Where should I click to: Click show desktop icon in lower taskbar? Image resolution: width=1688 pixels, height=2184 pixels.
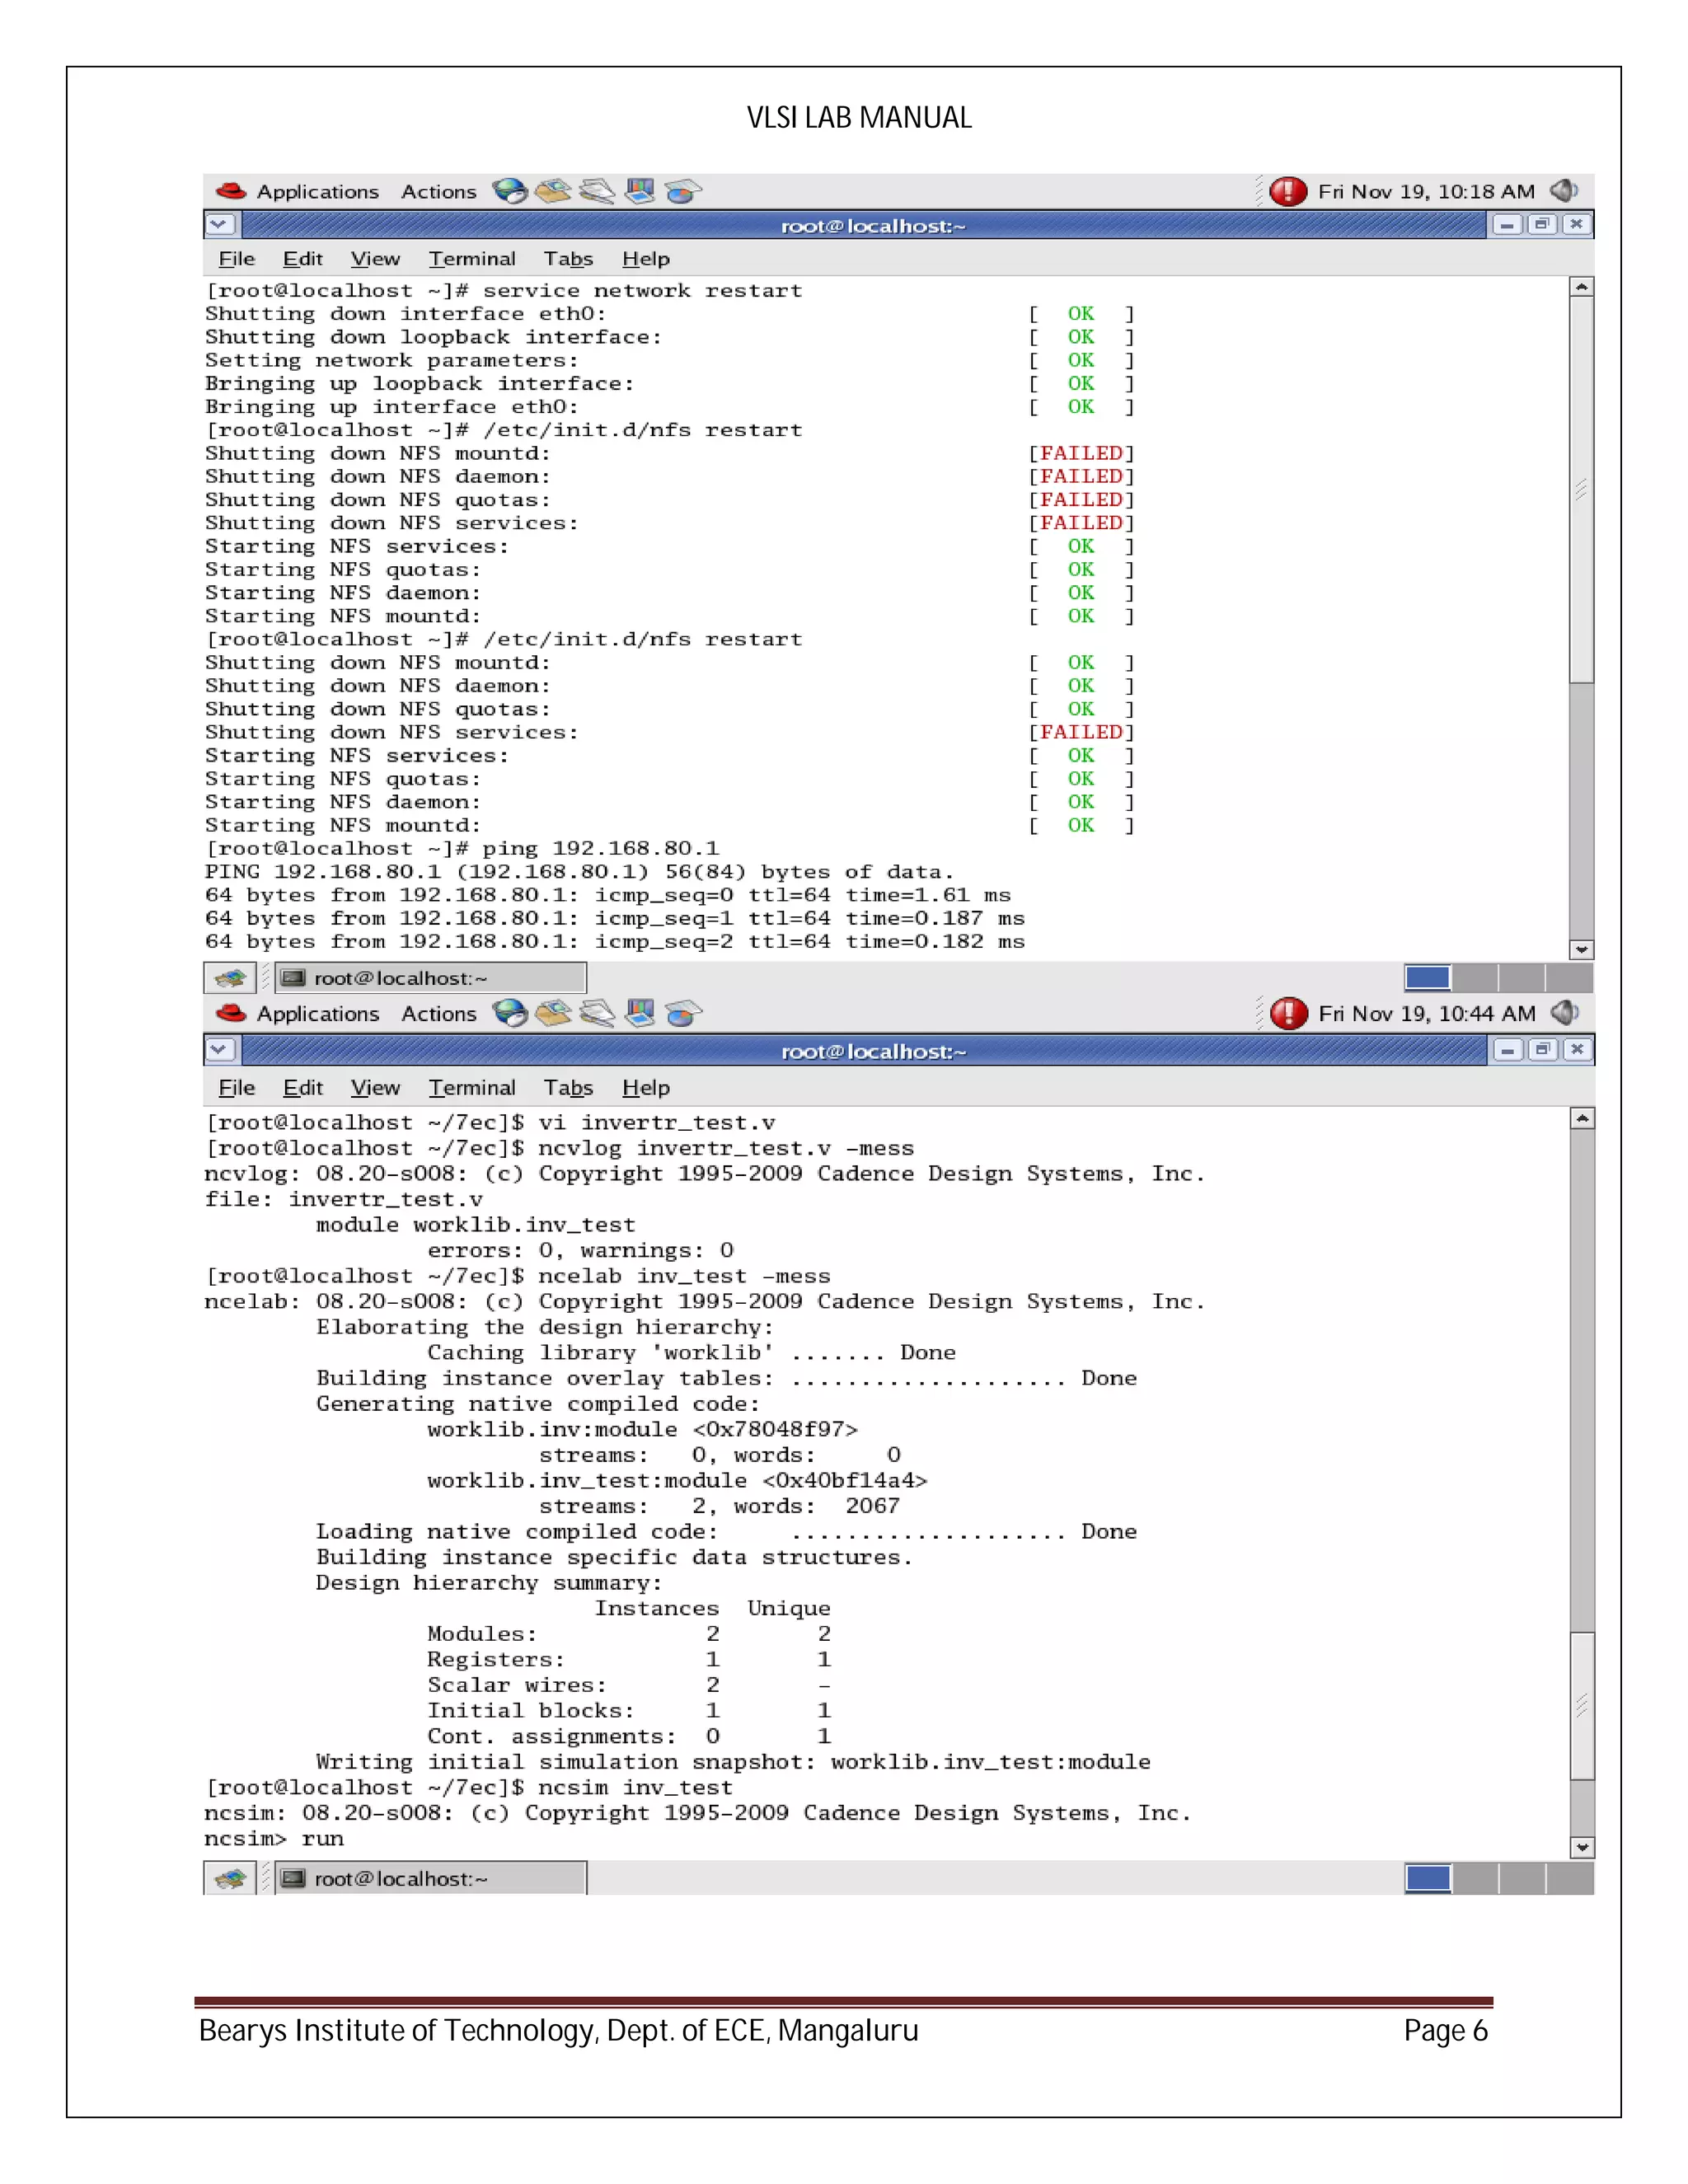click(x=230, y=1879)
